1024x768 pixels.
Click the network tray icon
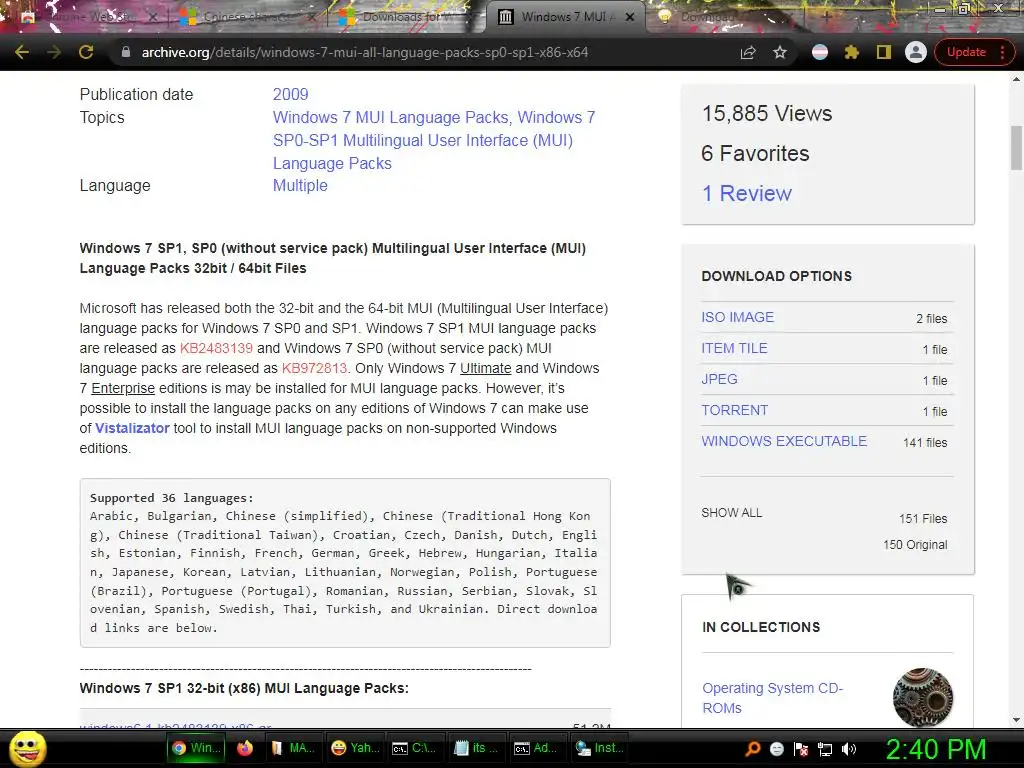(x=825, y=749)
